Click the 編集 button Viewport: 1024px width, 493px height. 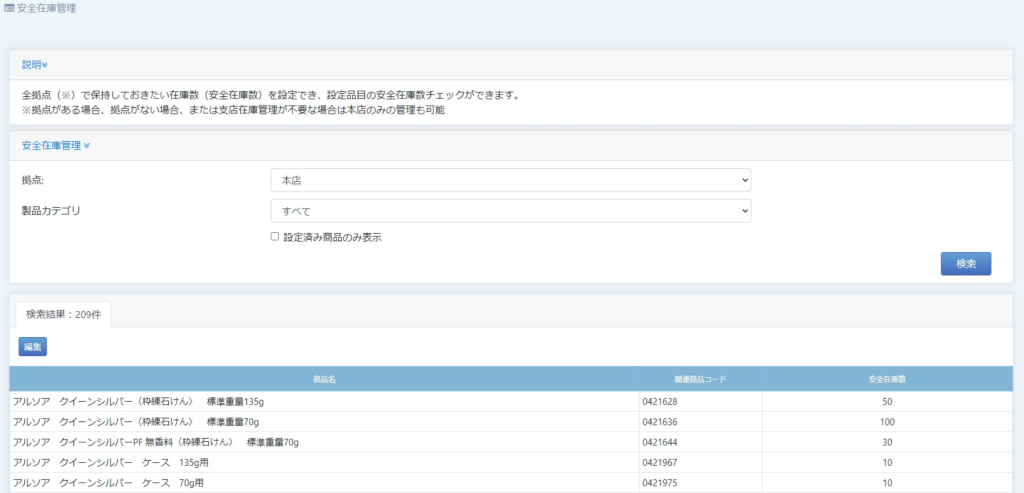pyautogui.click(x=32, y=346)
